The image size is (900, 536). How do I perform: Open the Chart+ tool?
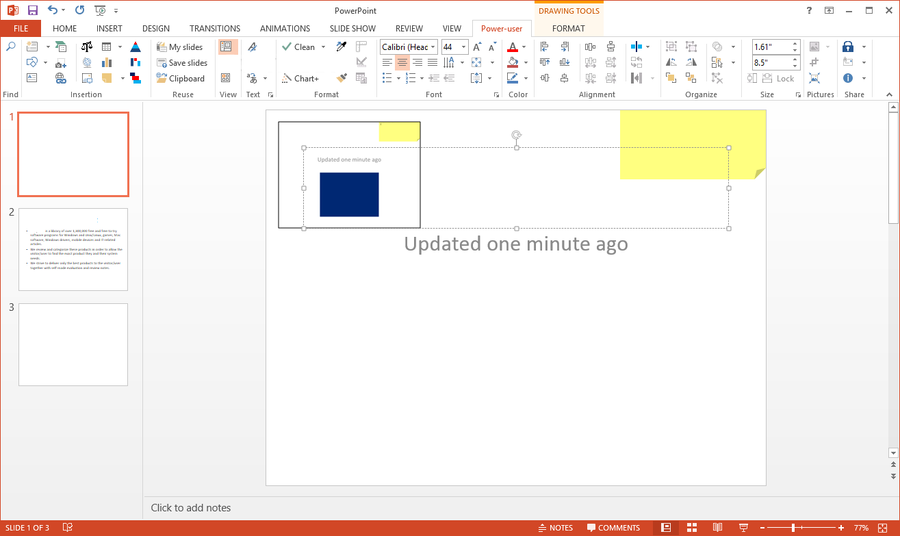point(299,78)
